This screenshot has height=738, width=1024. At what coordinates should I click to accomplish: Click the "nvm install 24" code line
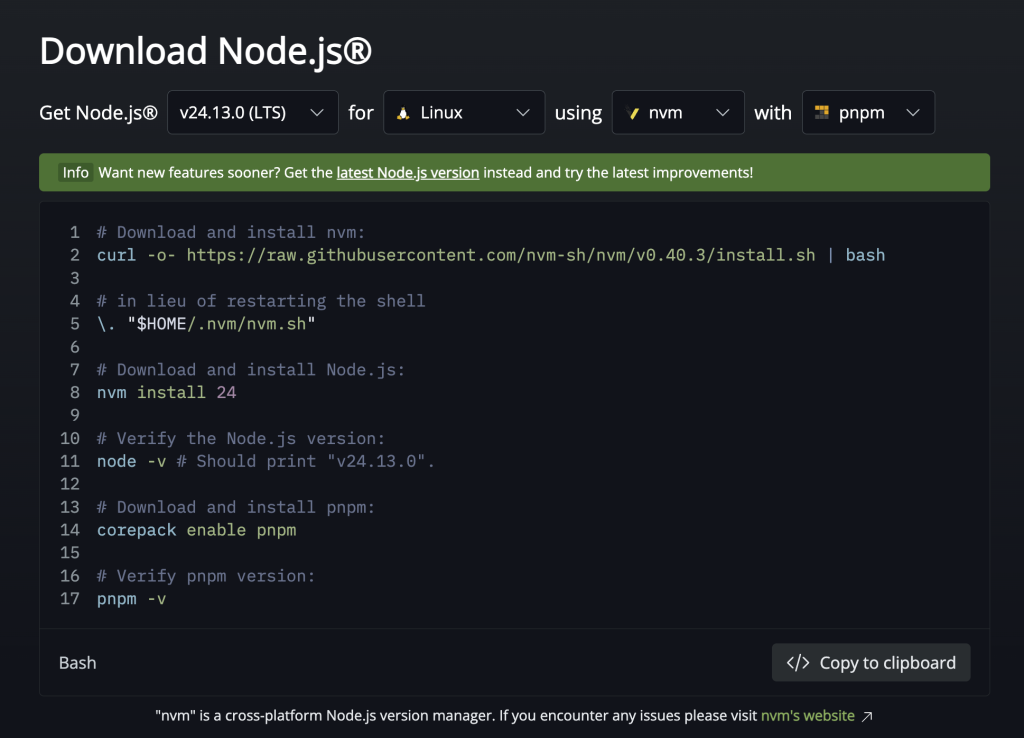[166, 393]
